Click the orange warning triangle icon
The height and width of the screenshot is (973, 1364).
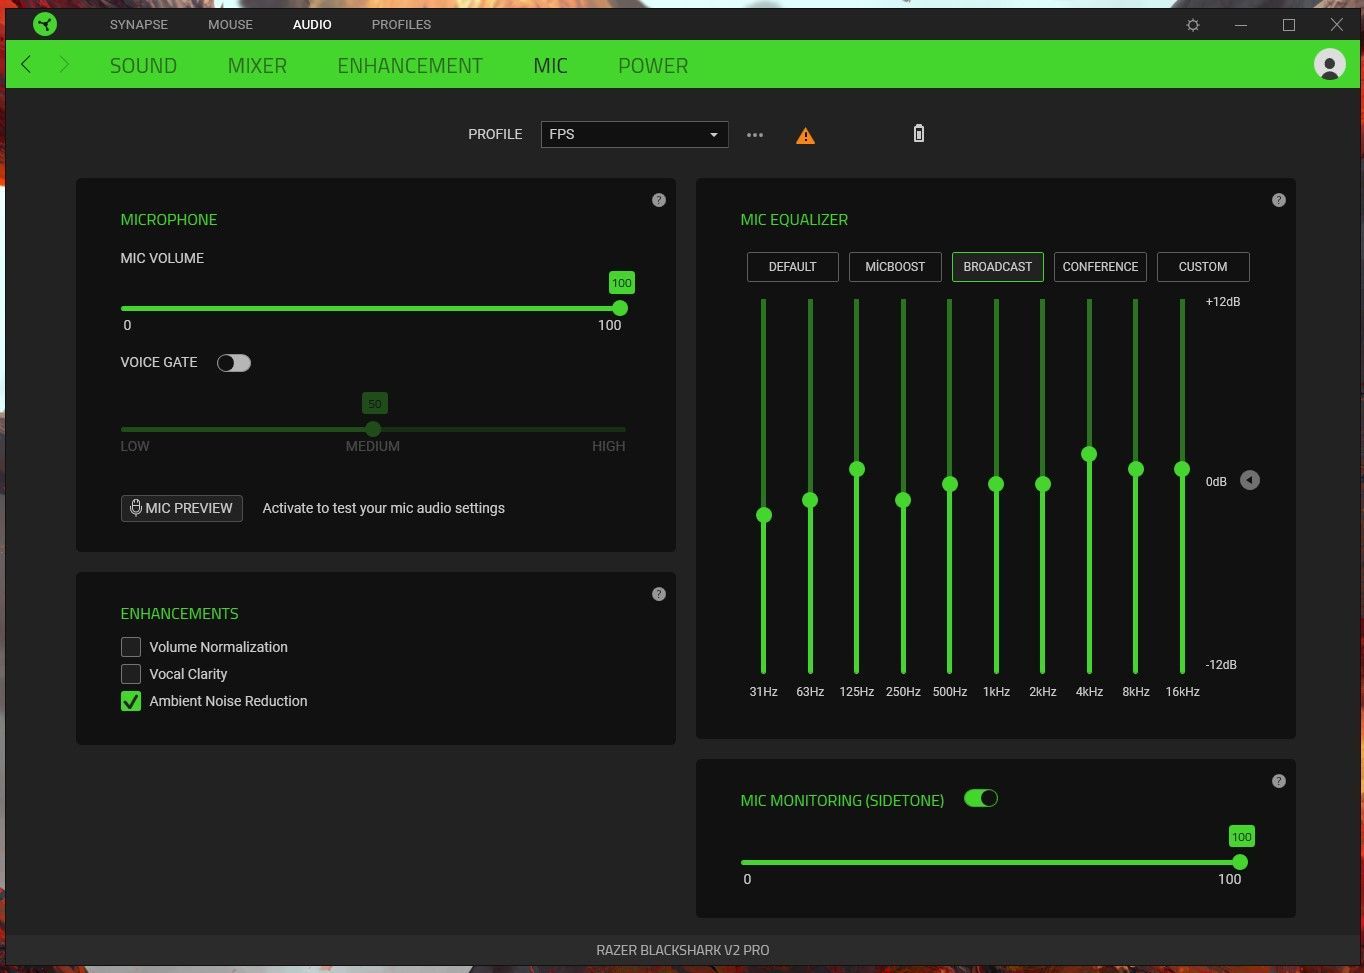pos(805,135)
